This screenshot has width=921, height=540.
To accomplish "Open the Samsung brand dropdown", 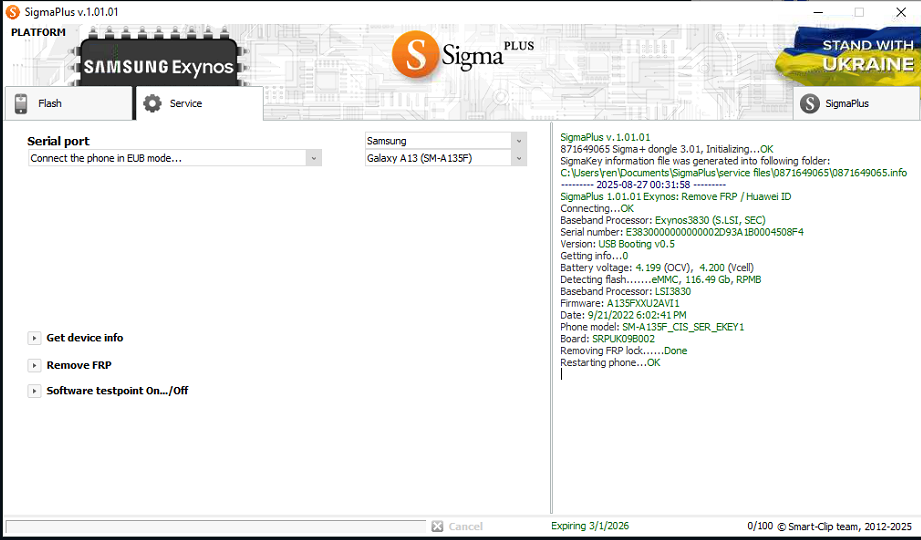I will click(519, 141).
